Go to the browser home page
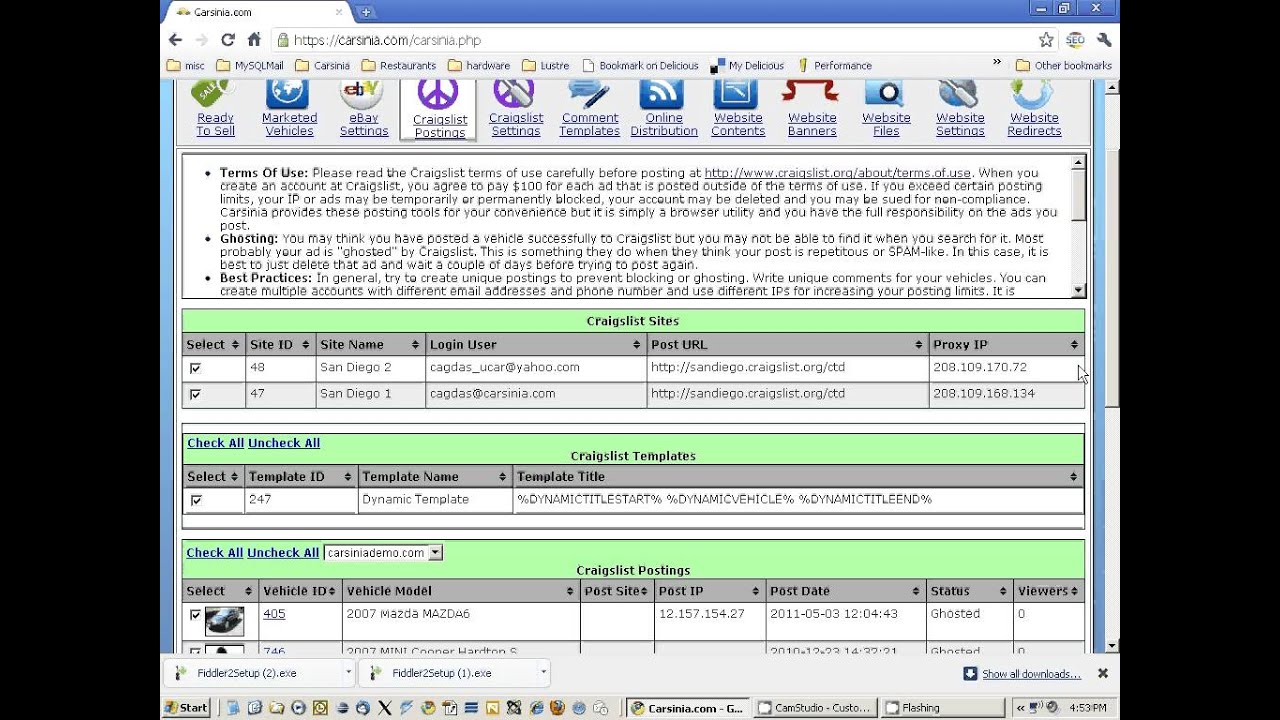 [x=254, y=40]
